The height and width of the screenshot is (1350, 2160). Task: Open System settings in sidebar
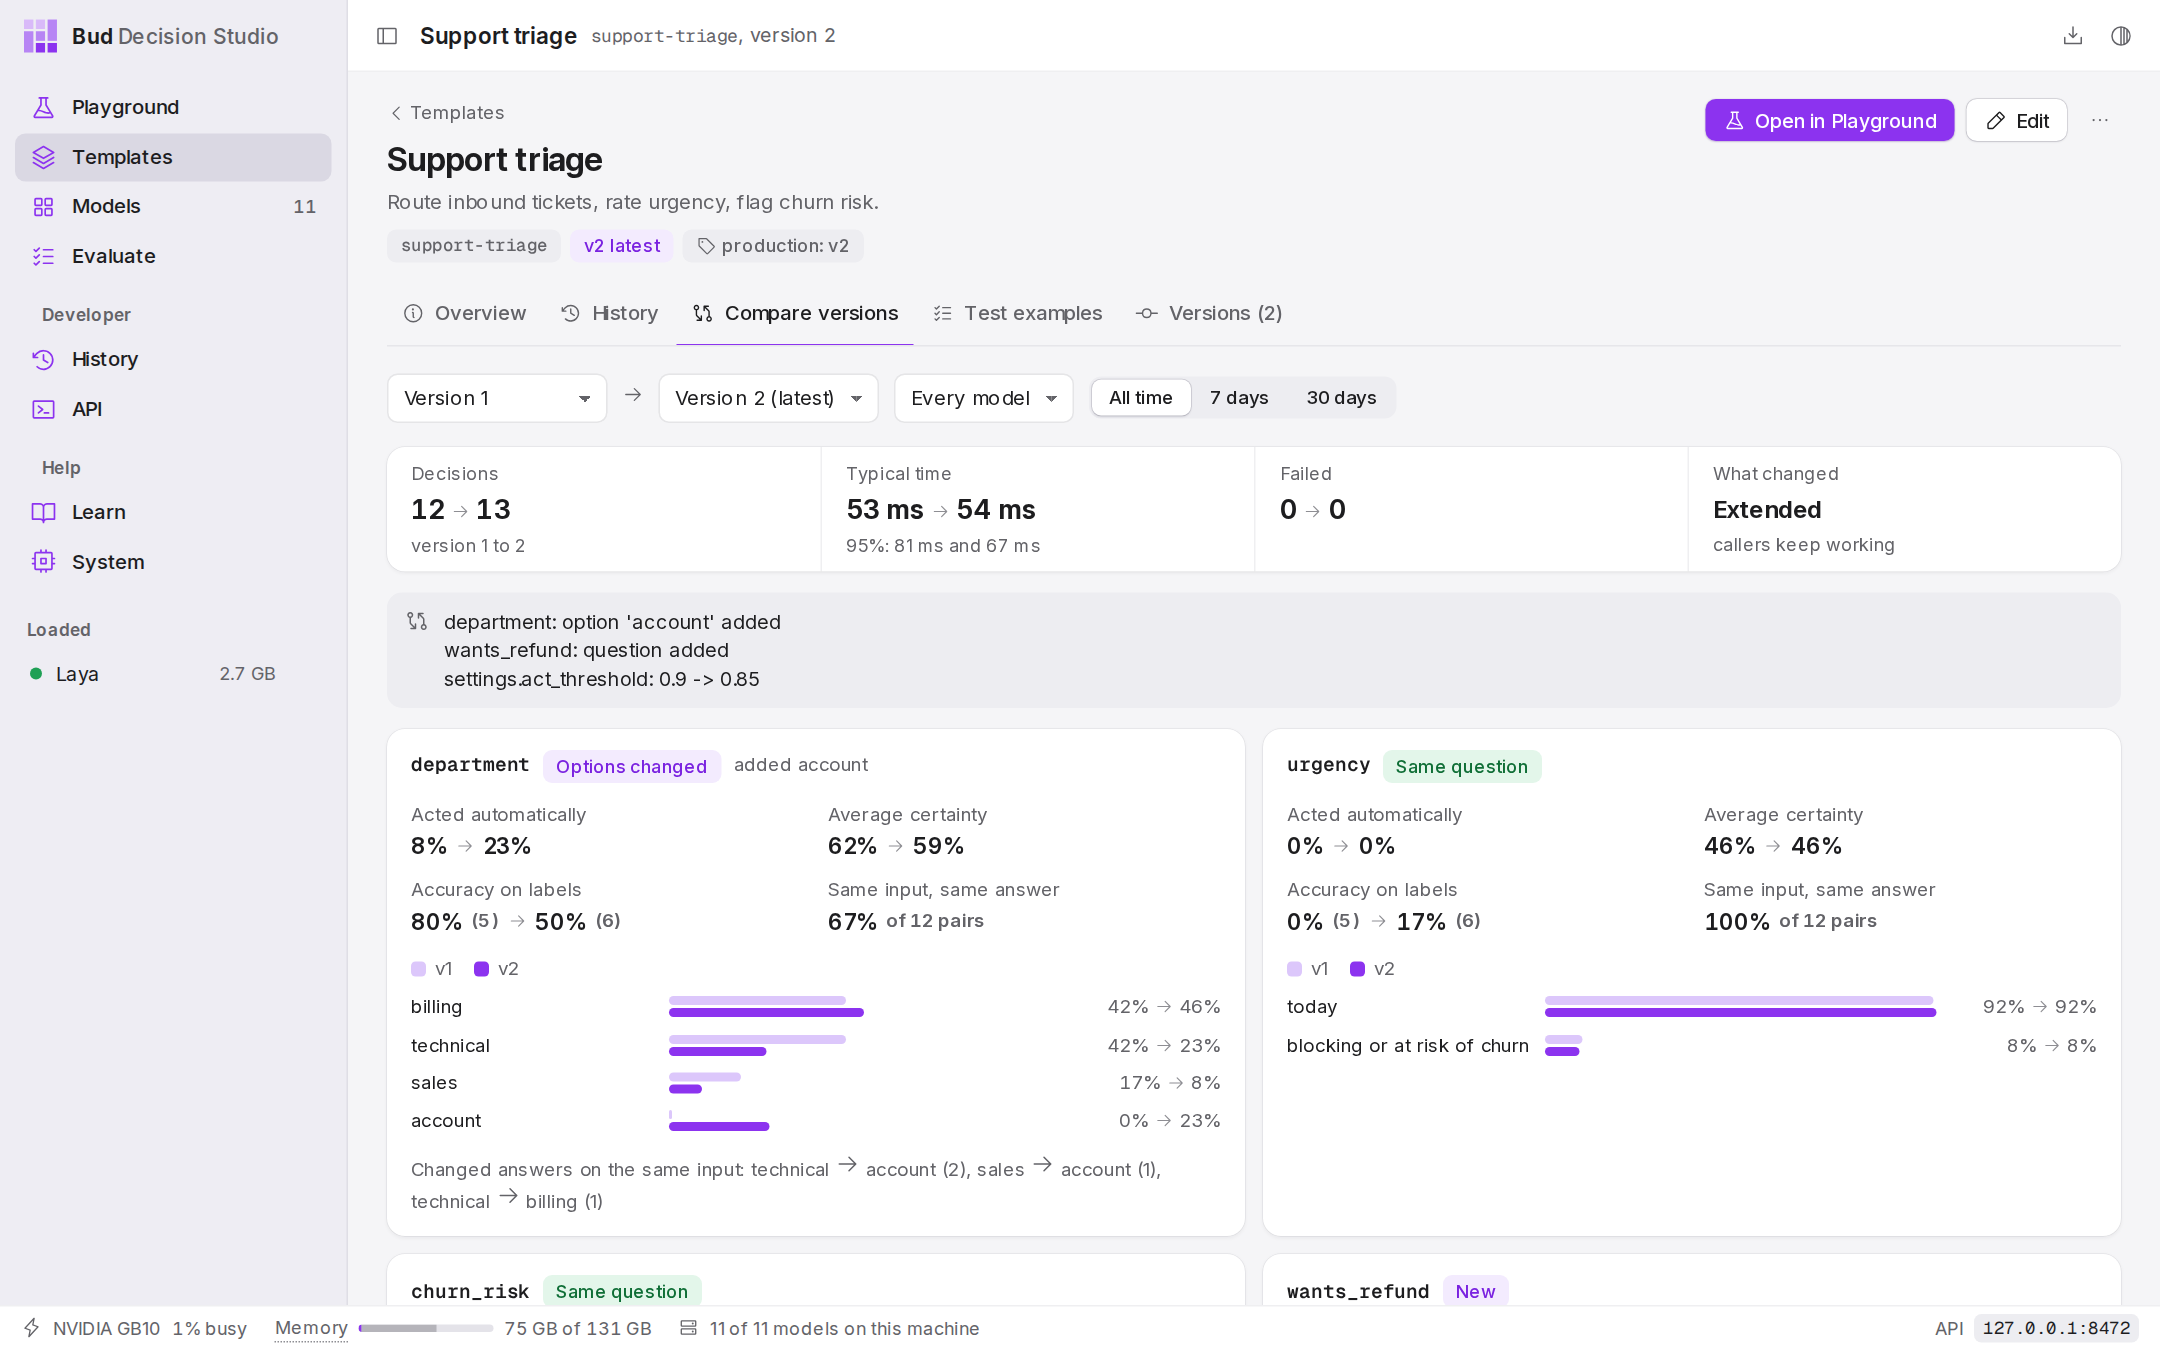[x=173, y=562]
